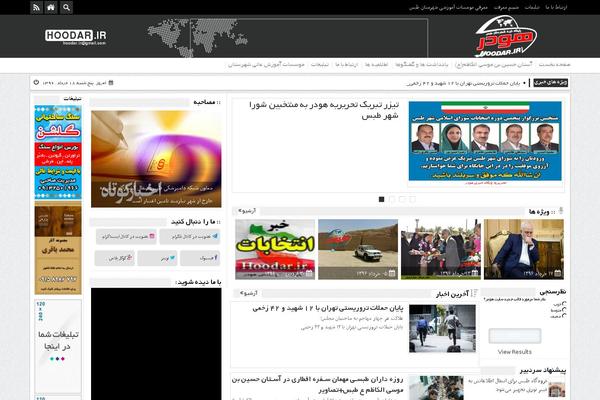Click the red Hoodar logo

pos(505,36)
